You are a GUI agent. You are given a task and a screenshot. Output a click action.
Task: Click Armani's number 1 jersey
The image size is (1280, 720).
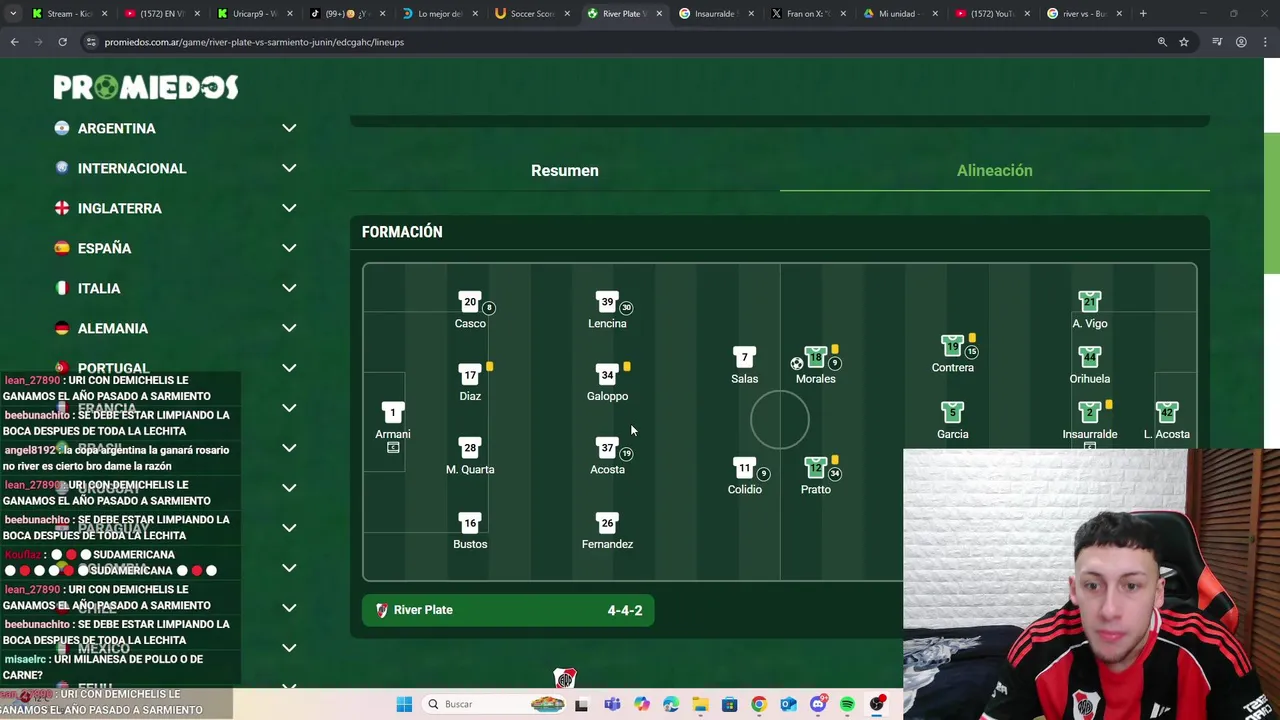pos(393,413)
